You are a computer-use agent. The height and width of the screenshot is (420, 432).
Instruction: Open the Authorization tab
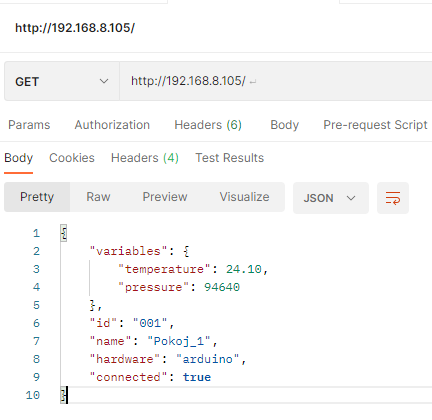coord(112,125)
